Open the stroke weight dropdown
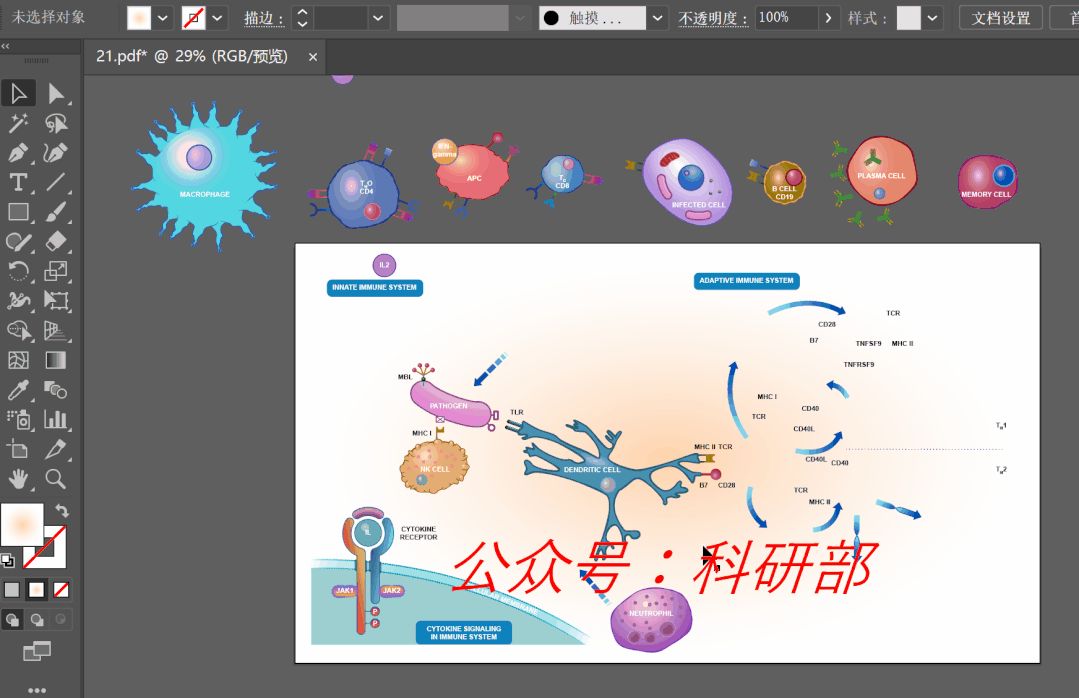Image resolution: width=1079 pixels, height=698 pixels. [x=378, y=18]
